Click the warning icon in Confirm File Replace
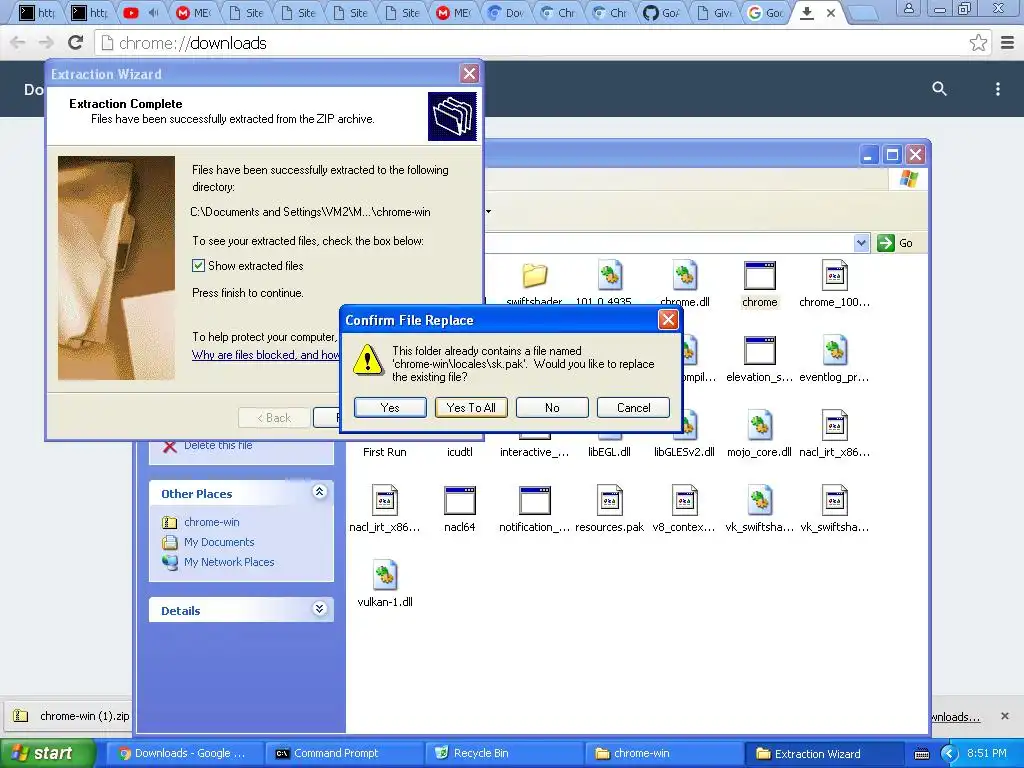The width and height of the screenshot is (1024, 768). (x=368, y=360)
